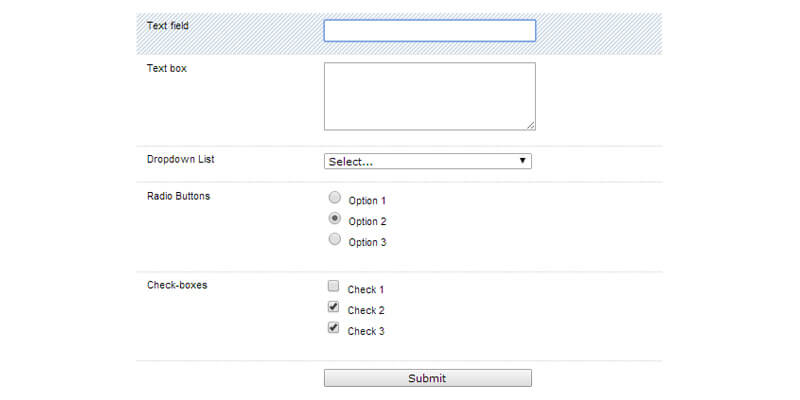The height and width of the screenshot is (400, 800).
Task: Focus the multi-line Text box area
Action: coord(429,96)
